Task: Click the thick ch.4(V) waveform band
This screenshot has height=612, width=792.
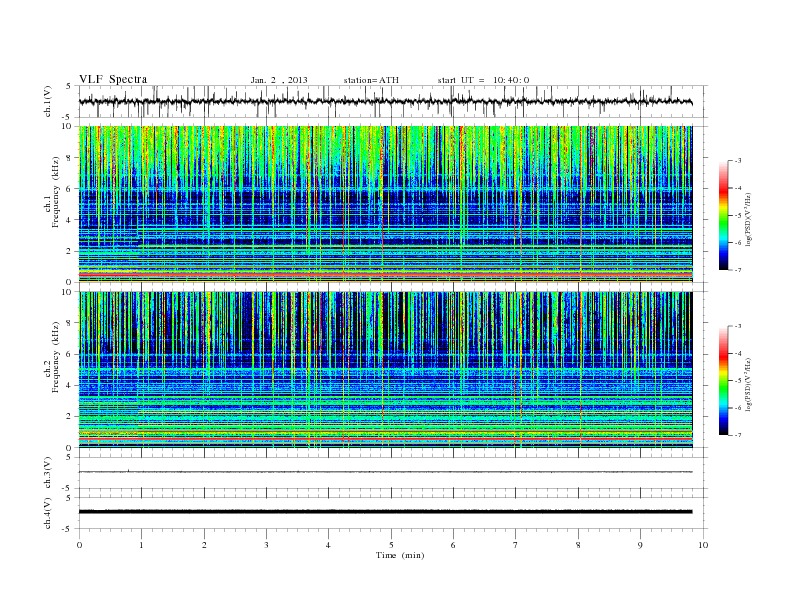Action: 385,512
